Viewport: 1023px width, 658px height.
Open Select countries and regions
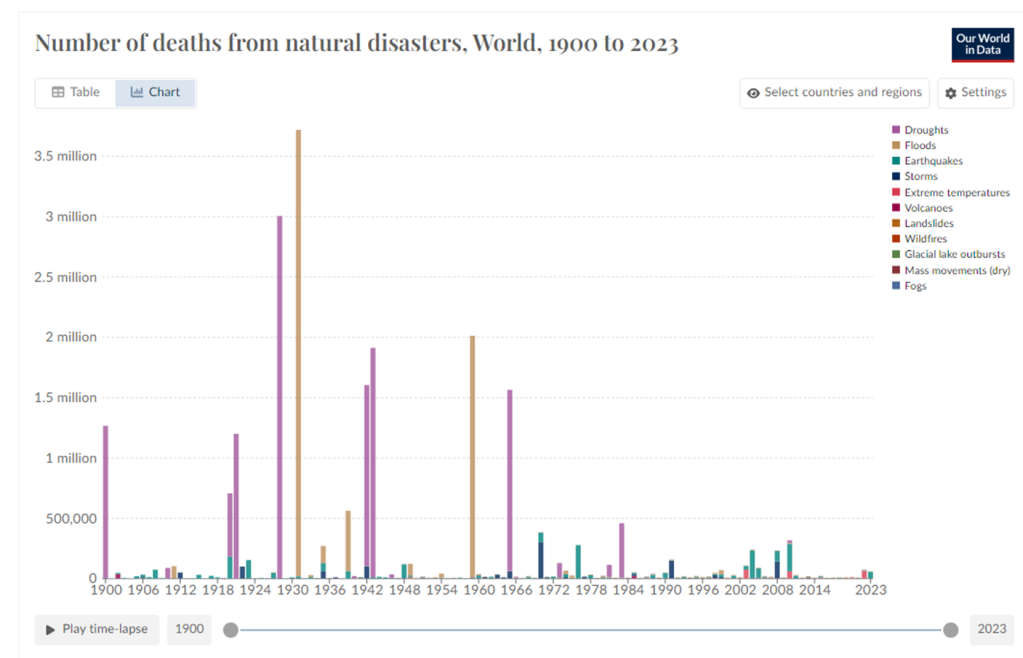pos(834,93)
